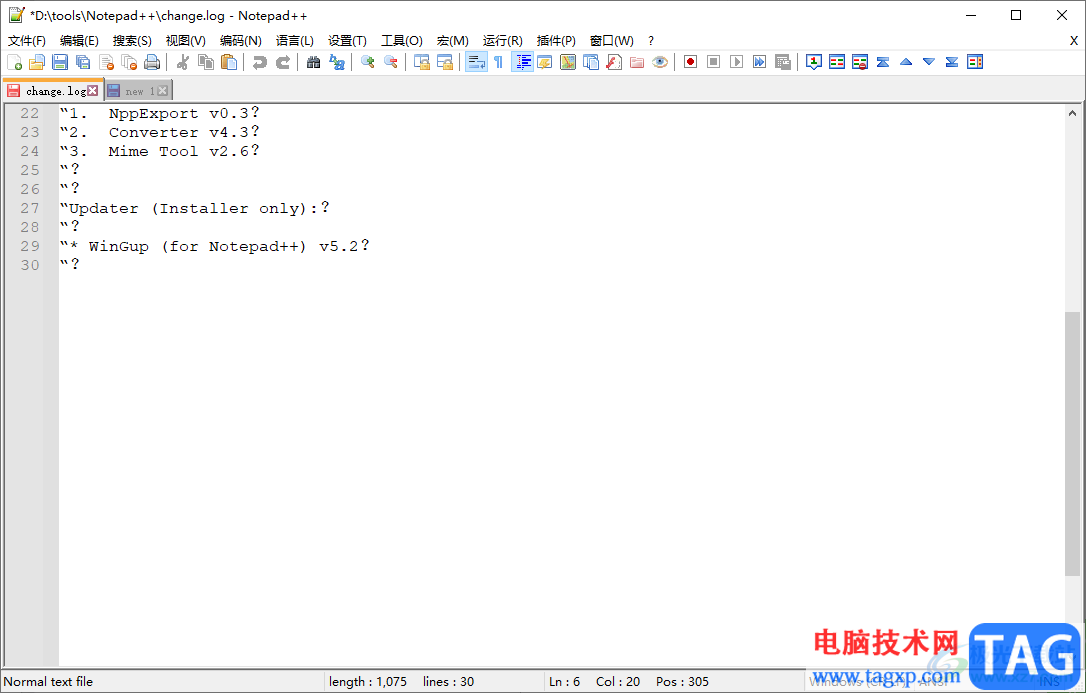Open the Document List panel icon
The height and width of the screenshot is (693, 1086).
click(x=591, y=62)
